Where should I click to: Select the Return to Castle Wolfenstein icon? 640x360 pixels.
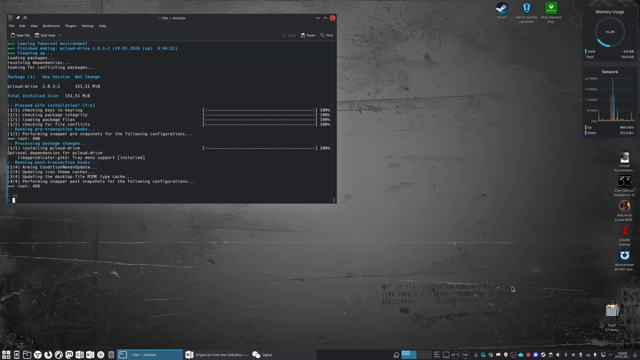coord(624,211)
